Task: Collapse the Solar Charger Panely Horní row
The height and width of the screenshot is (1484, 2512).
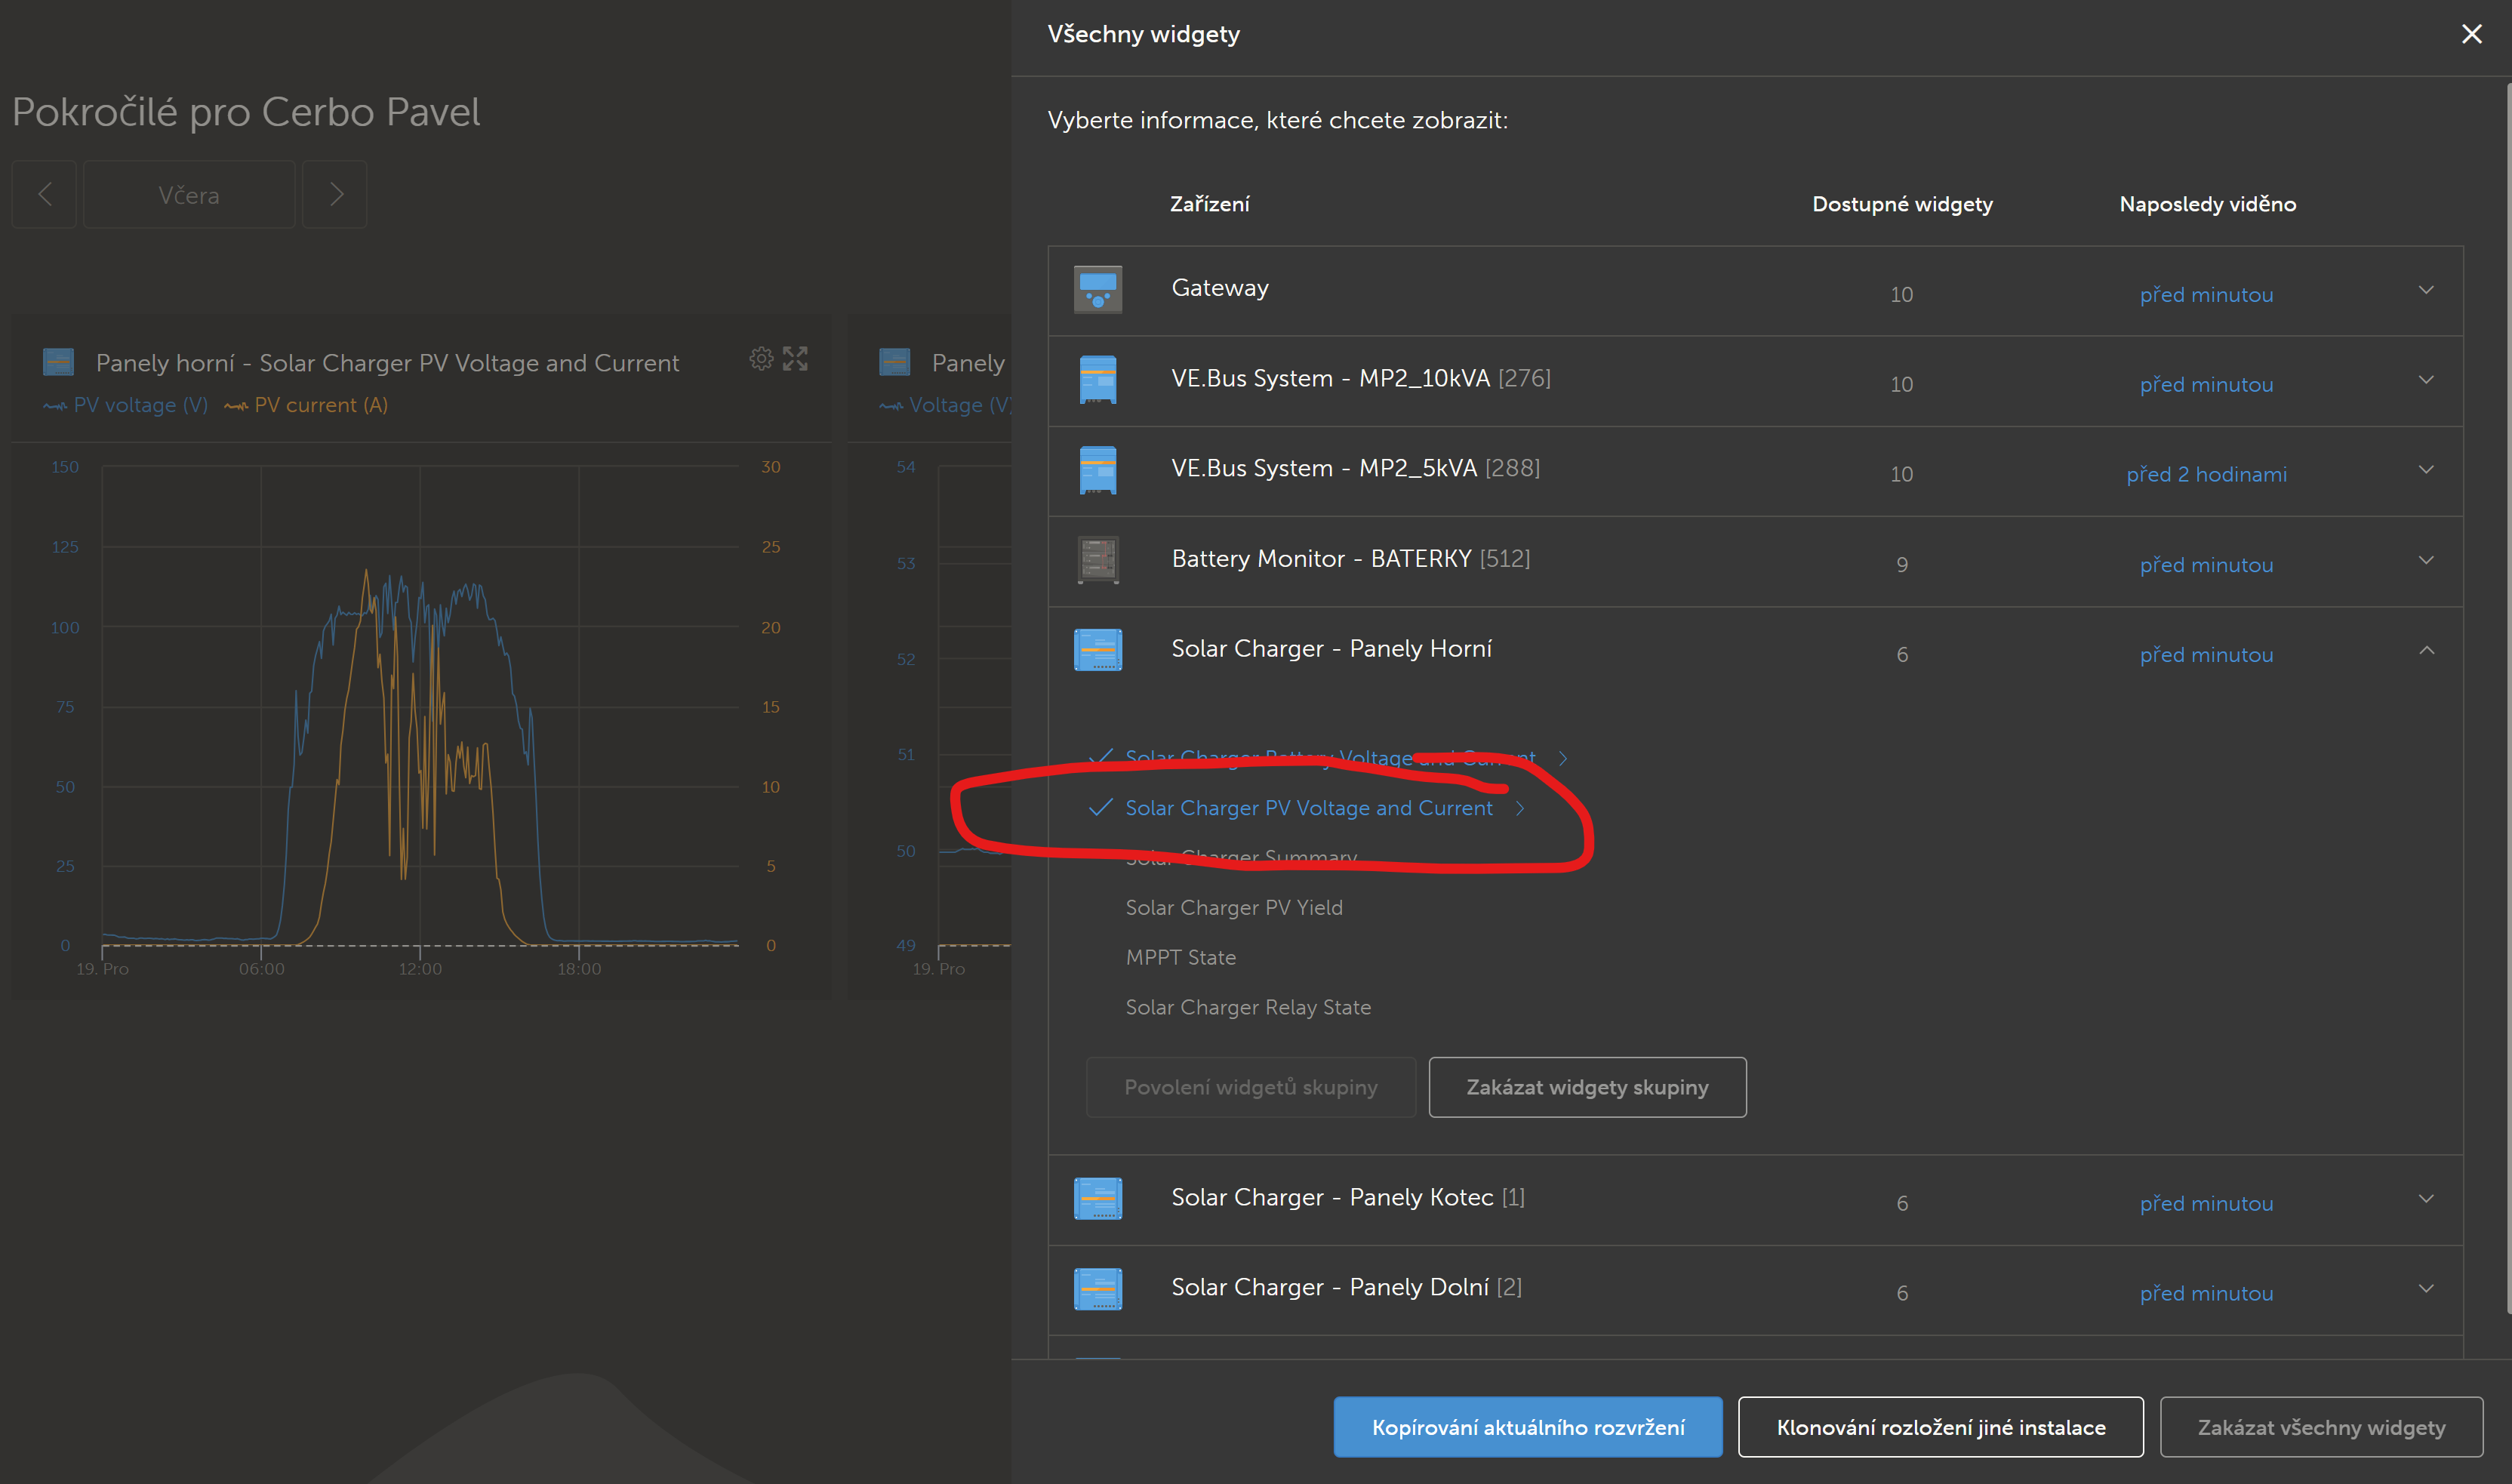Action: click(2425, 651)
